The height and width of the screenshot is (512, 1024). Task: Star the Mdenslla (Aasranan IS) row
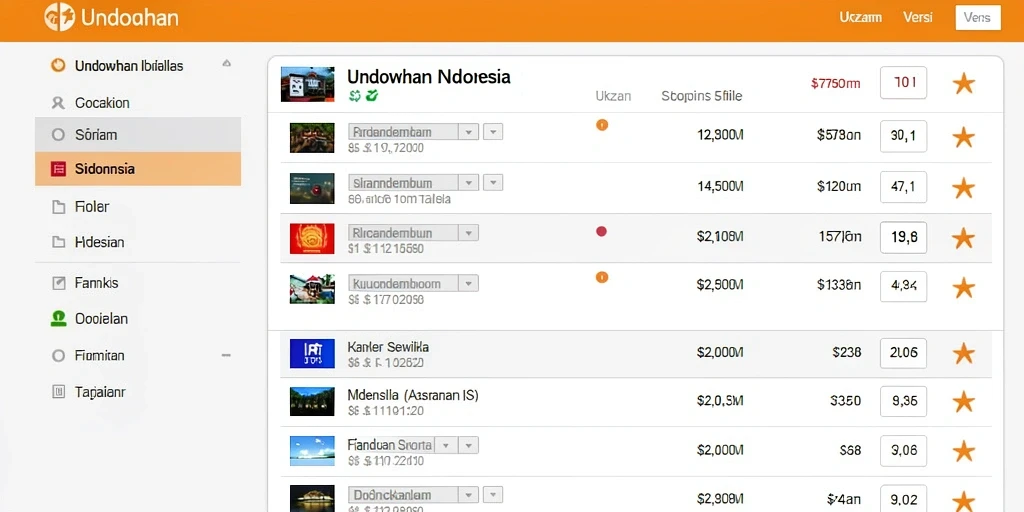click(963, 402)
